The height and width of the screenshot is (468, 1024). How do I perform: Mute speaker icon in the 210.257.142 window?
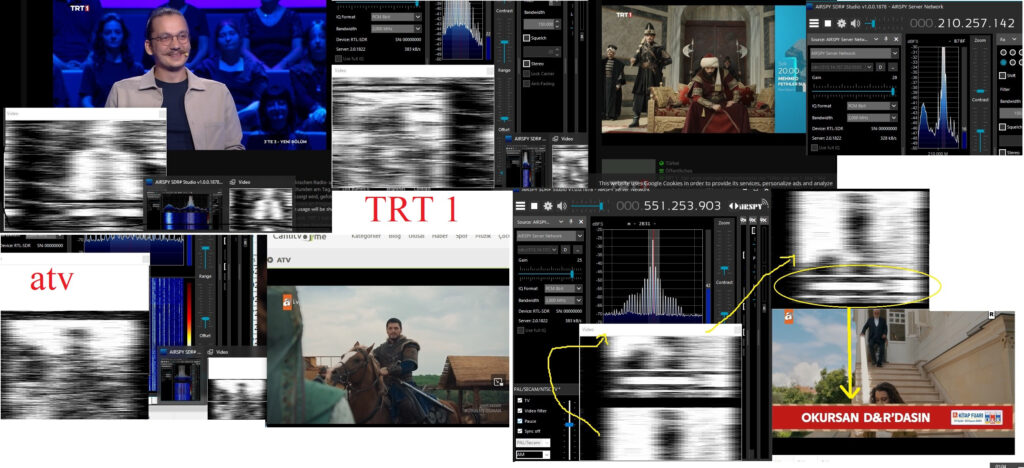(857, 22)
